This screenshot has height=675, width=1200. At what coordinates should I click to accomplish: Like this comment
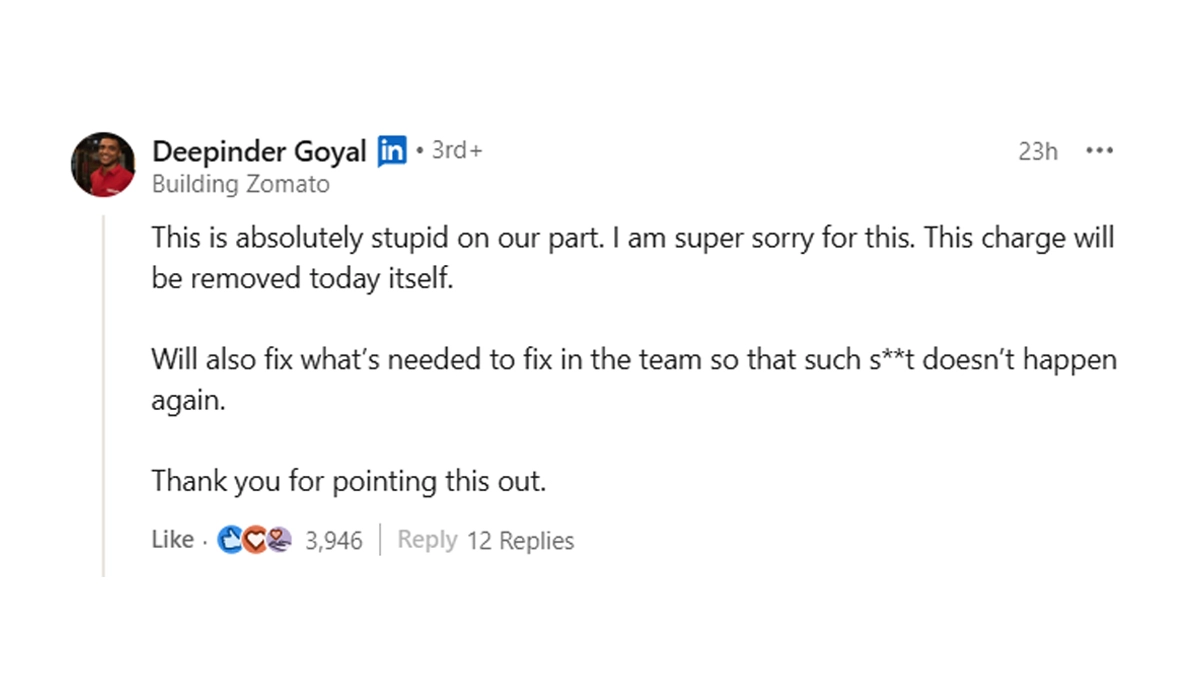click(x=172, y=540)
